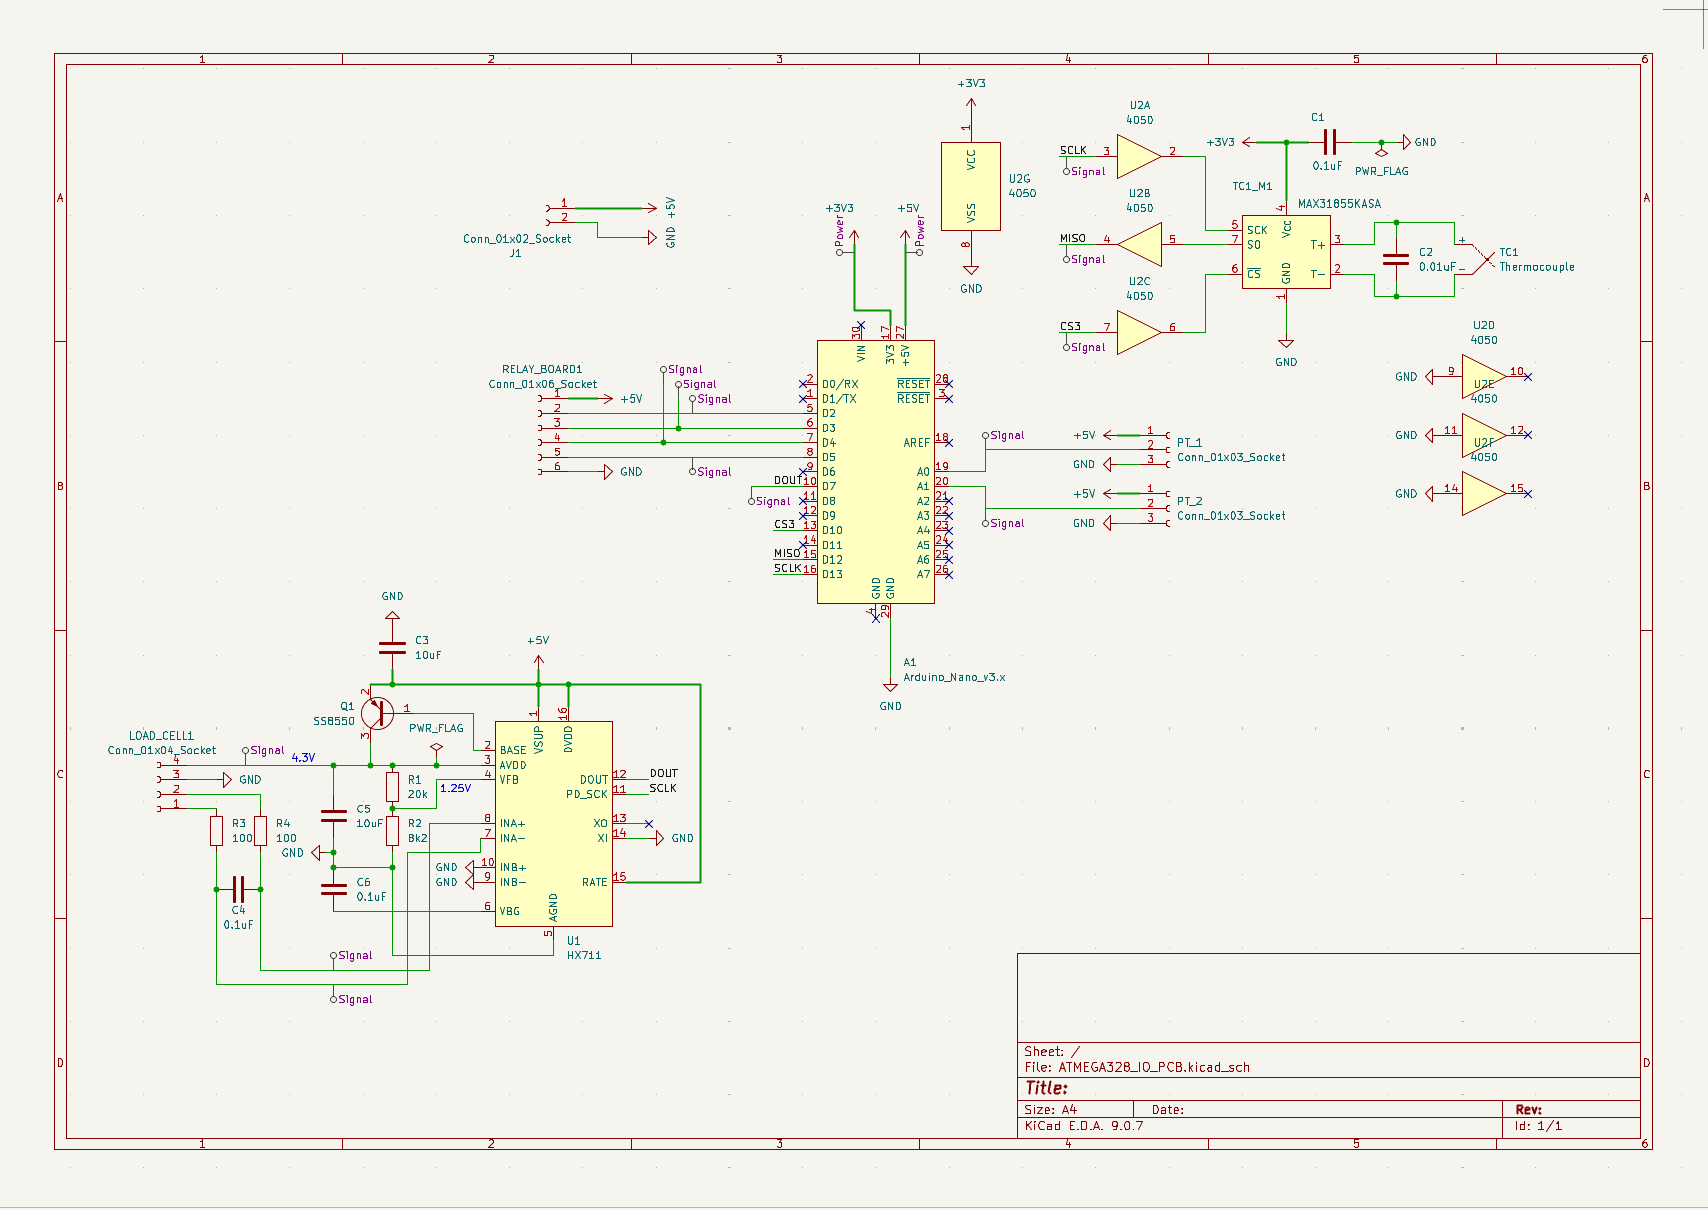Click the SCLK net label at U2A input
Screen dimensions: 1708x1210
click(x=1073, y=151)
